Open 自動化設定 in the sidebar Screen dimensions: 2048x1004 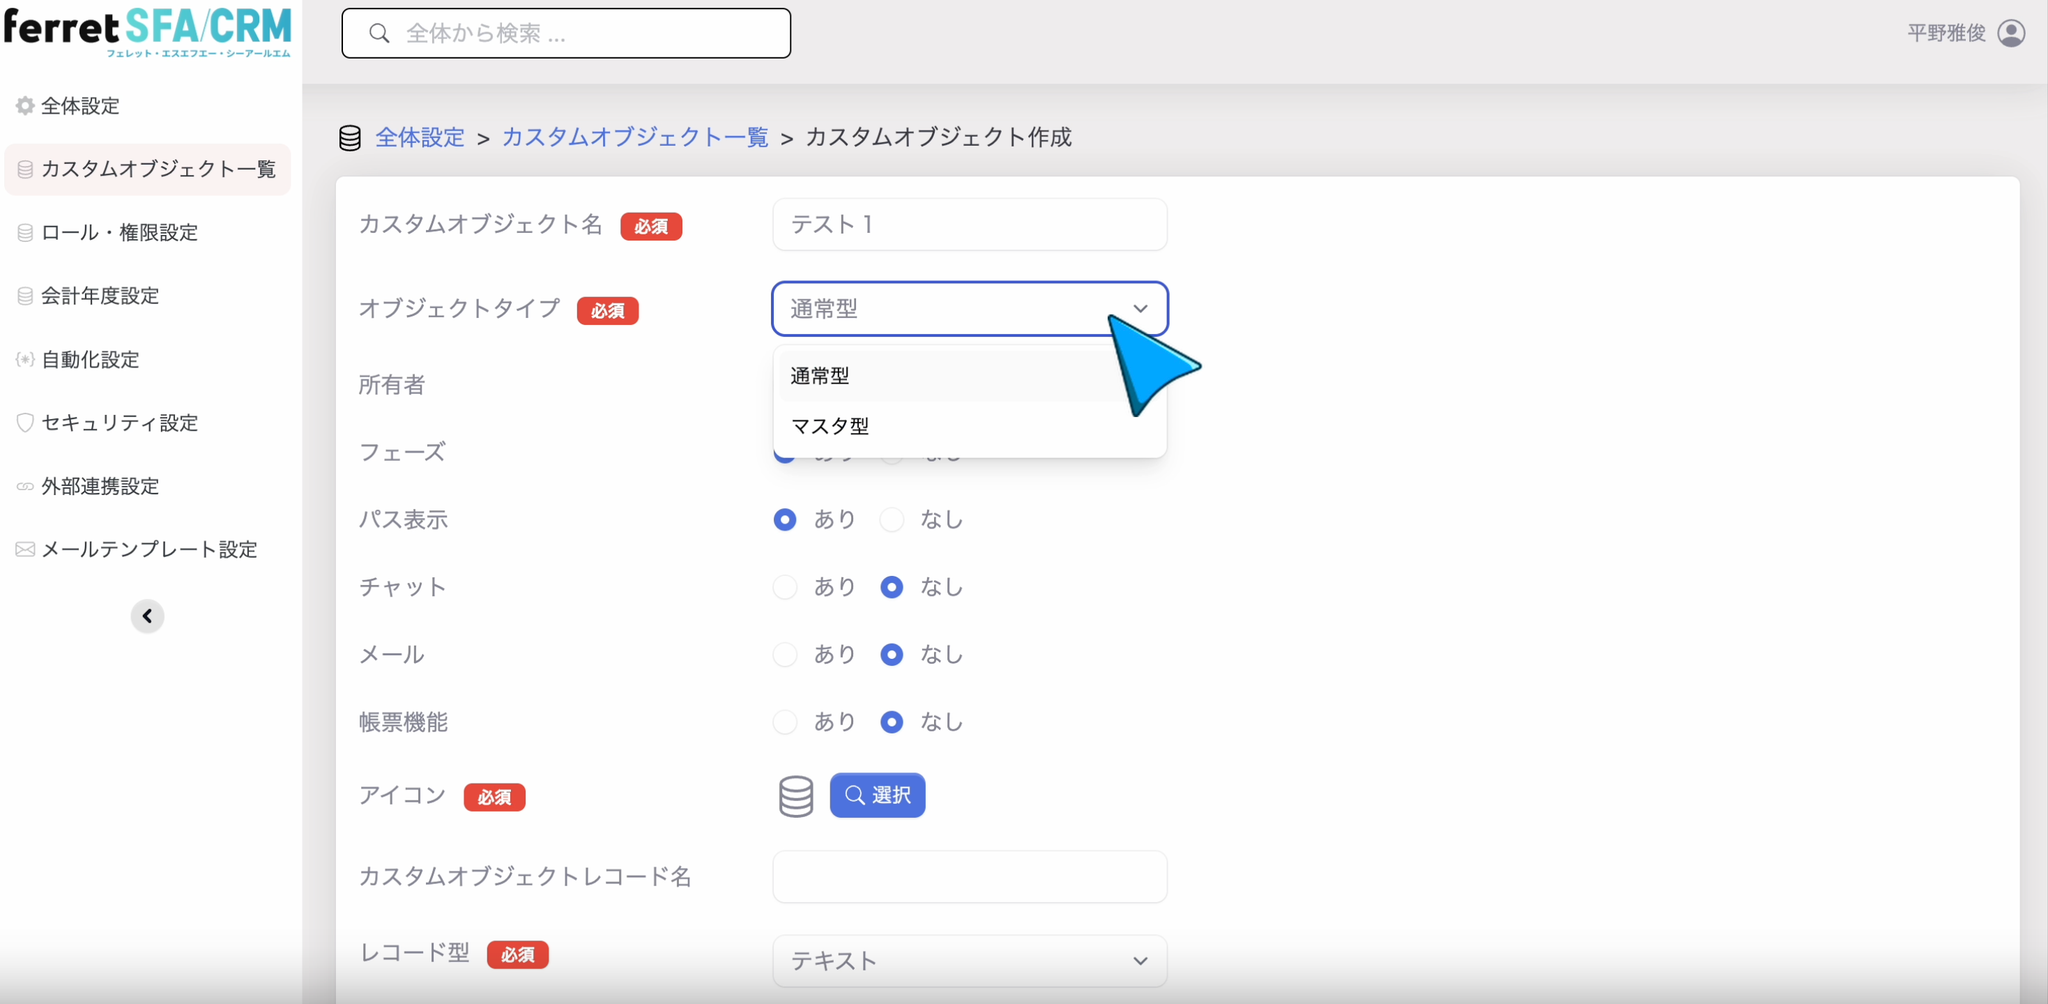pos(90,359)
